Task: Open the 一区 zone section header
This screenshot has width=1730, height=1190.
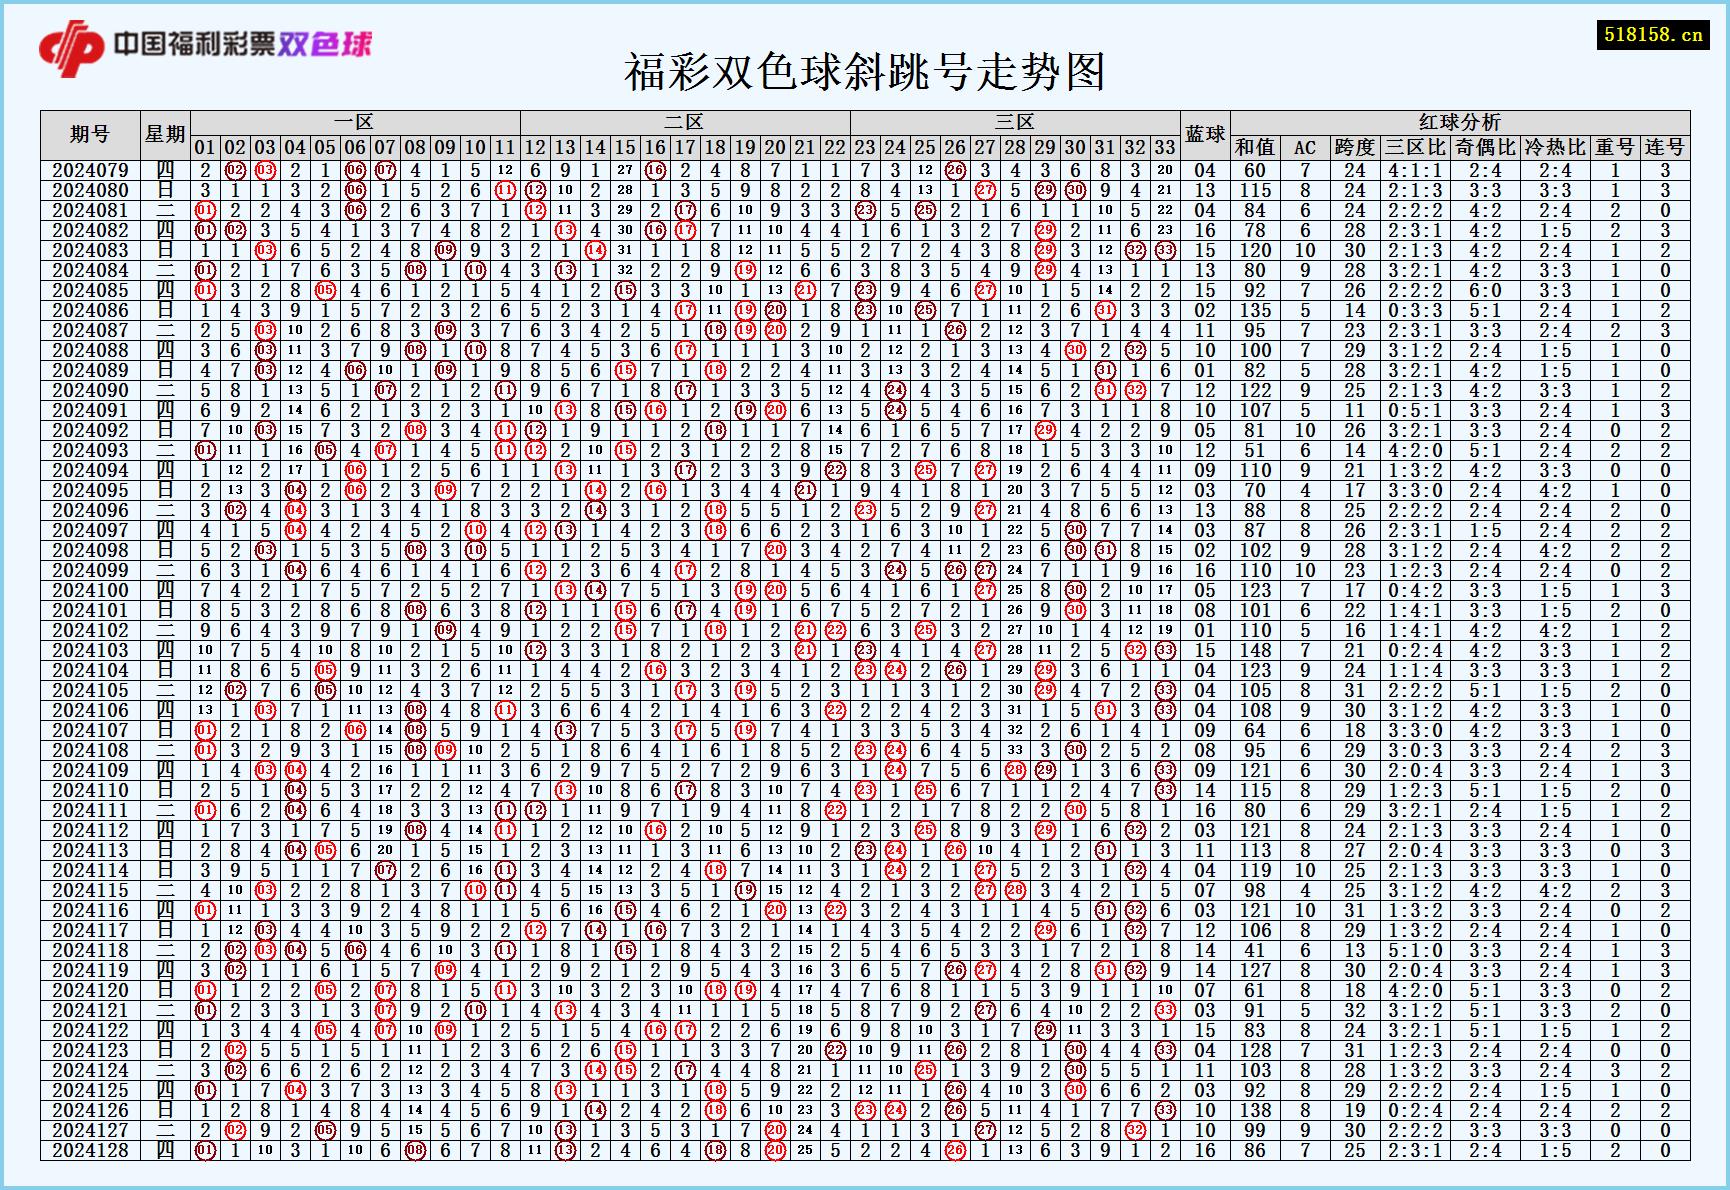Action: (351, 118)
